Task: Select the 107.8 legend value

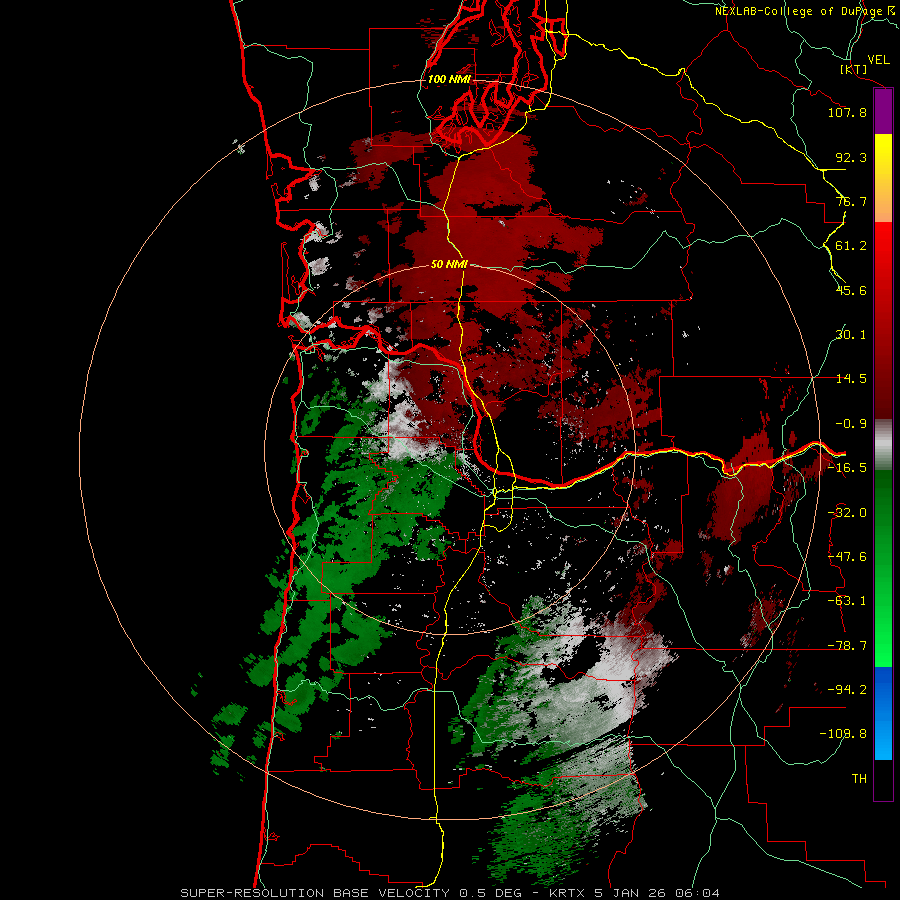Action: click(x=847, y=112)
